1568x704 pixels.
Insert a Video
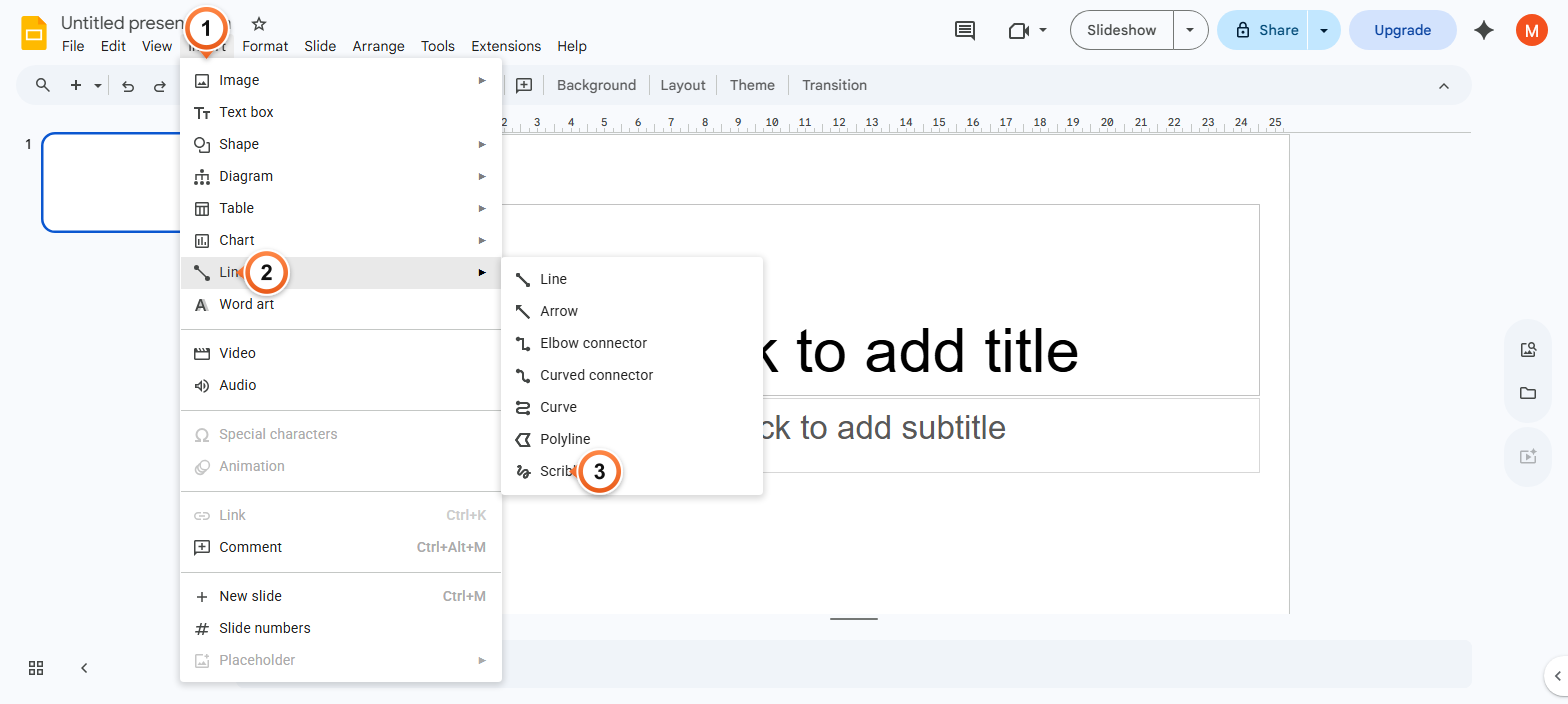point(341,353)
